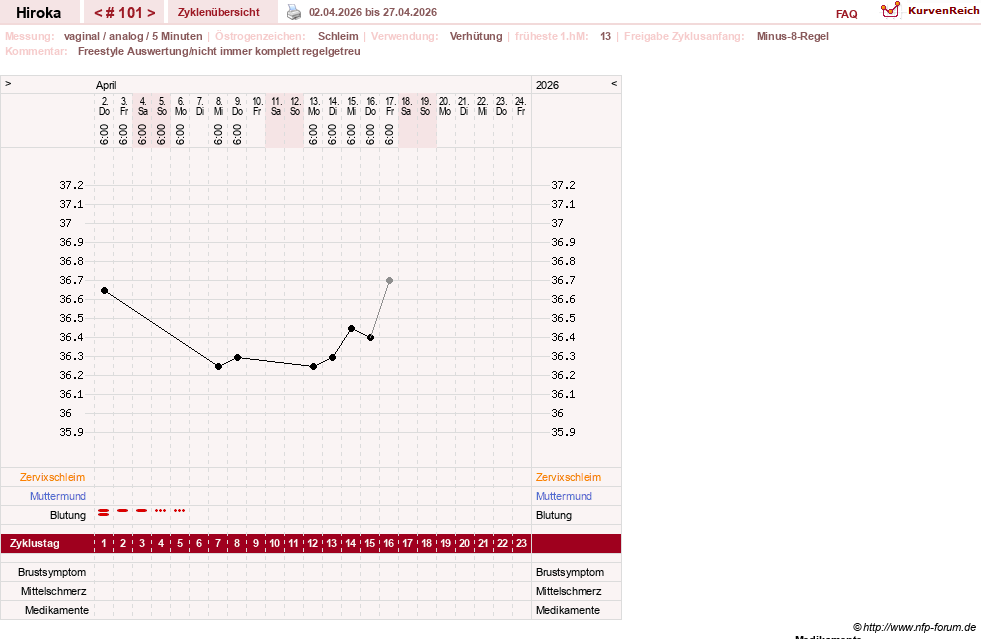Click the April month label
Viewport: 981px width, 639px height.
click(x=106, y=85)
